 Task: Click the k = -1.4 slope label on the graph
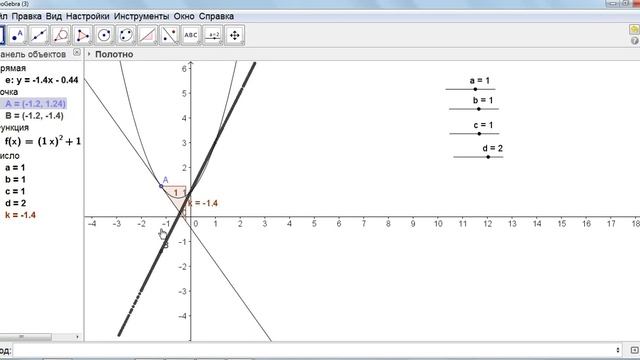pyautogui.click(x=203, y=203)
